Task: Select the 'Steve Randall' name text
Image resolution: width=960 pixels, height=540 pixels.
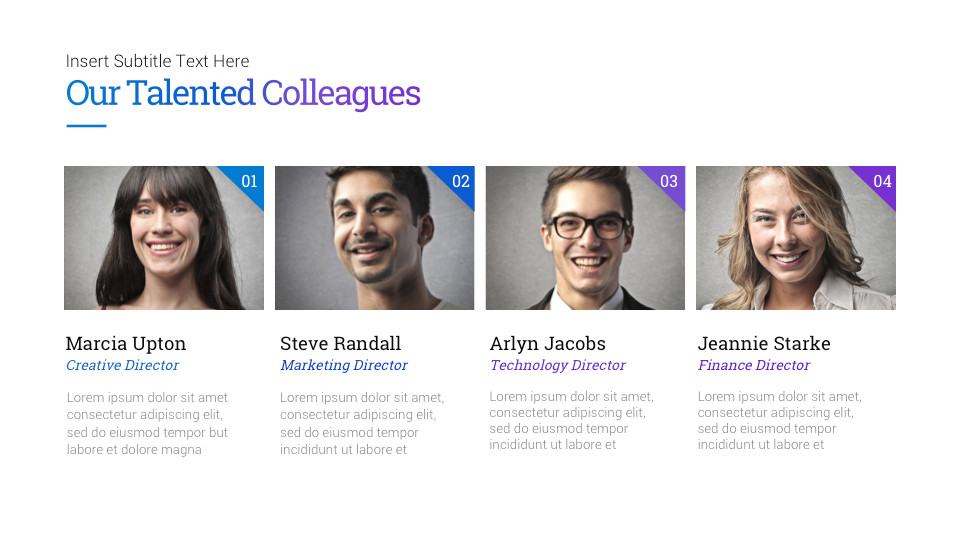Action: point(340,344)
